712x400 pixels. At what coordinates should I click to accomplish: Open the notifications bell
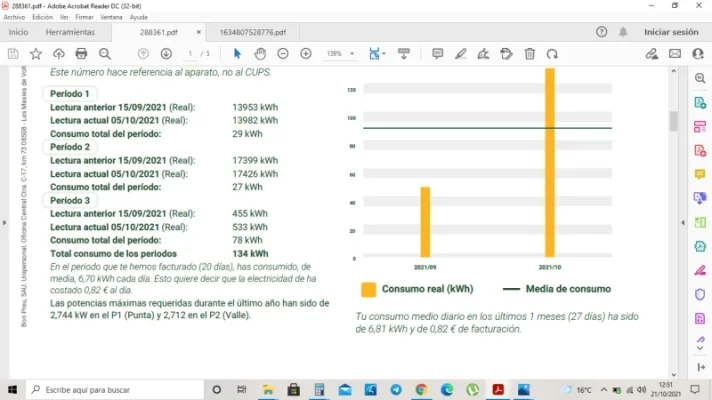tap(623, 32)
